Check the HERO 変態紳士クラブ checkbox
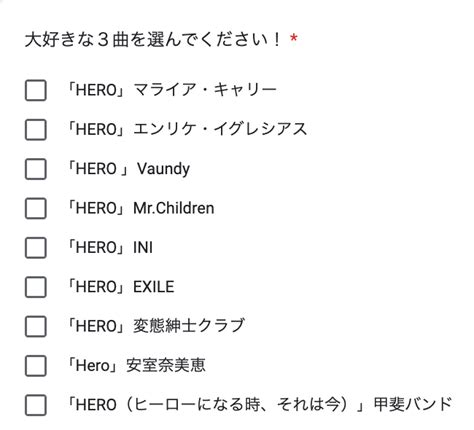 pyautogui.click(x=36, y=326)
